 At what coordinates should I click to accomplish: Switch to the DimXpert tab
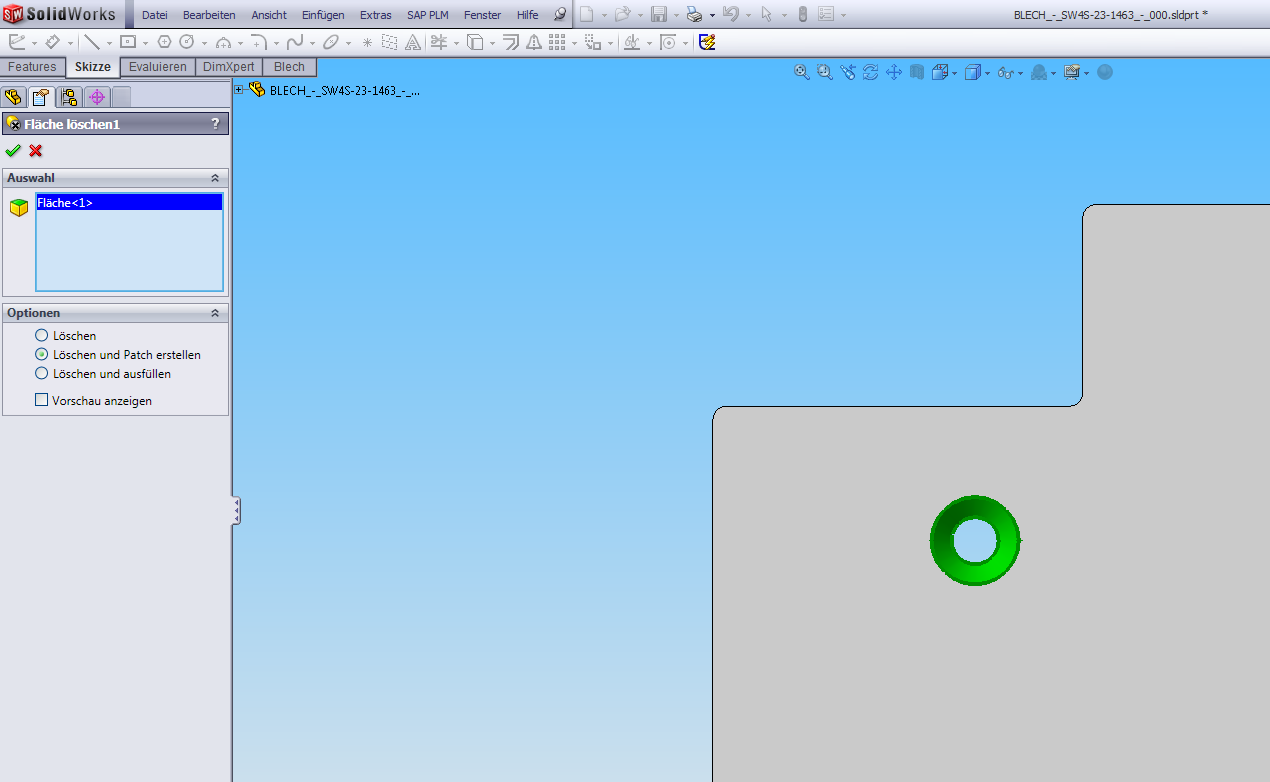(x=229, y=67)
